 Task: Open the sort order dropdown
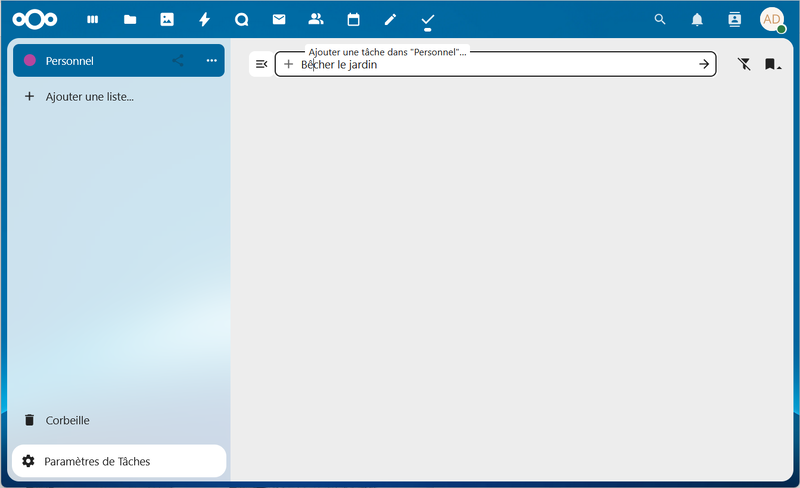(772, 64)
